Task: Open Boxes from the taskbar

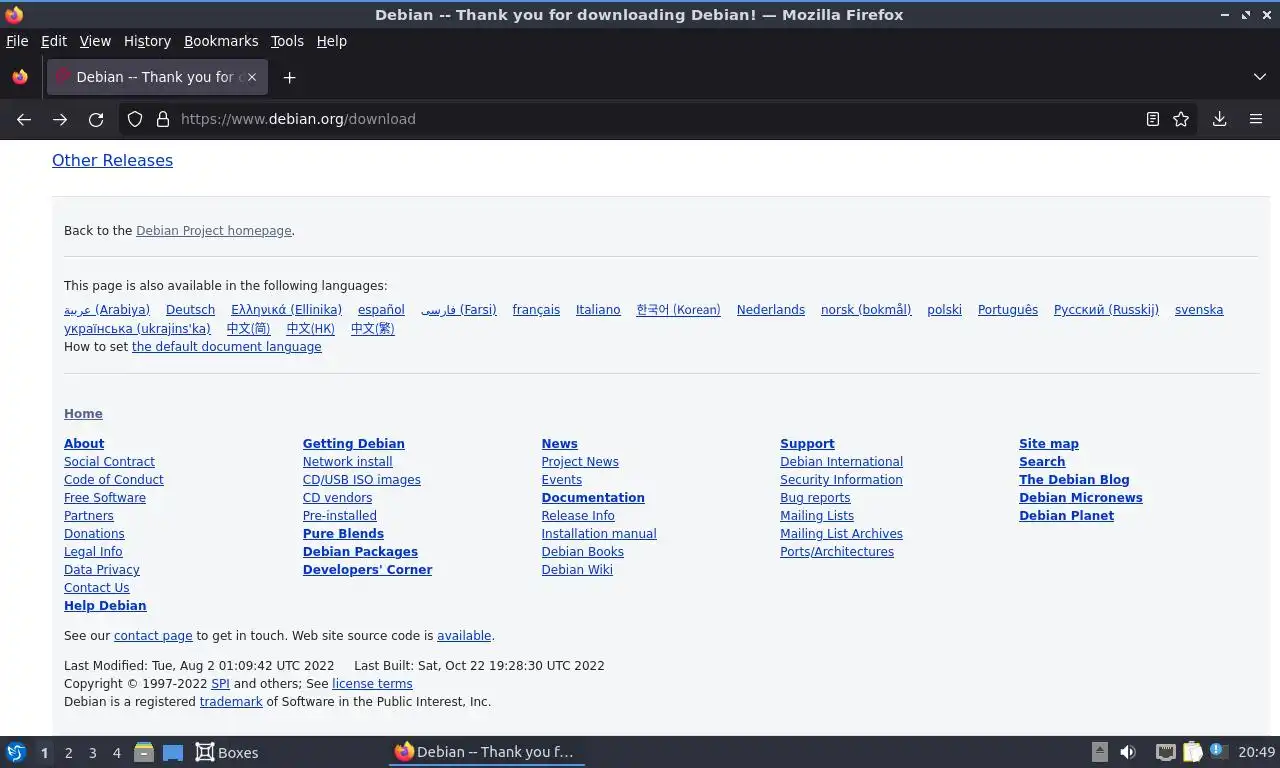Action: click(227, 752)
